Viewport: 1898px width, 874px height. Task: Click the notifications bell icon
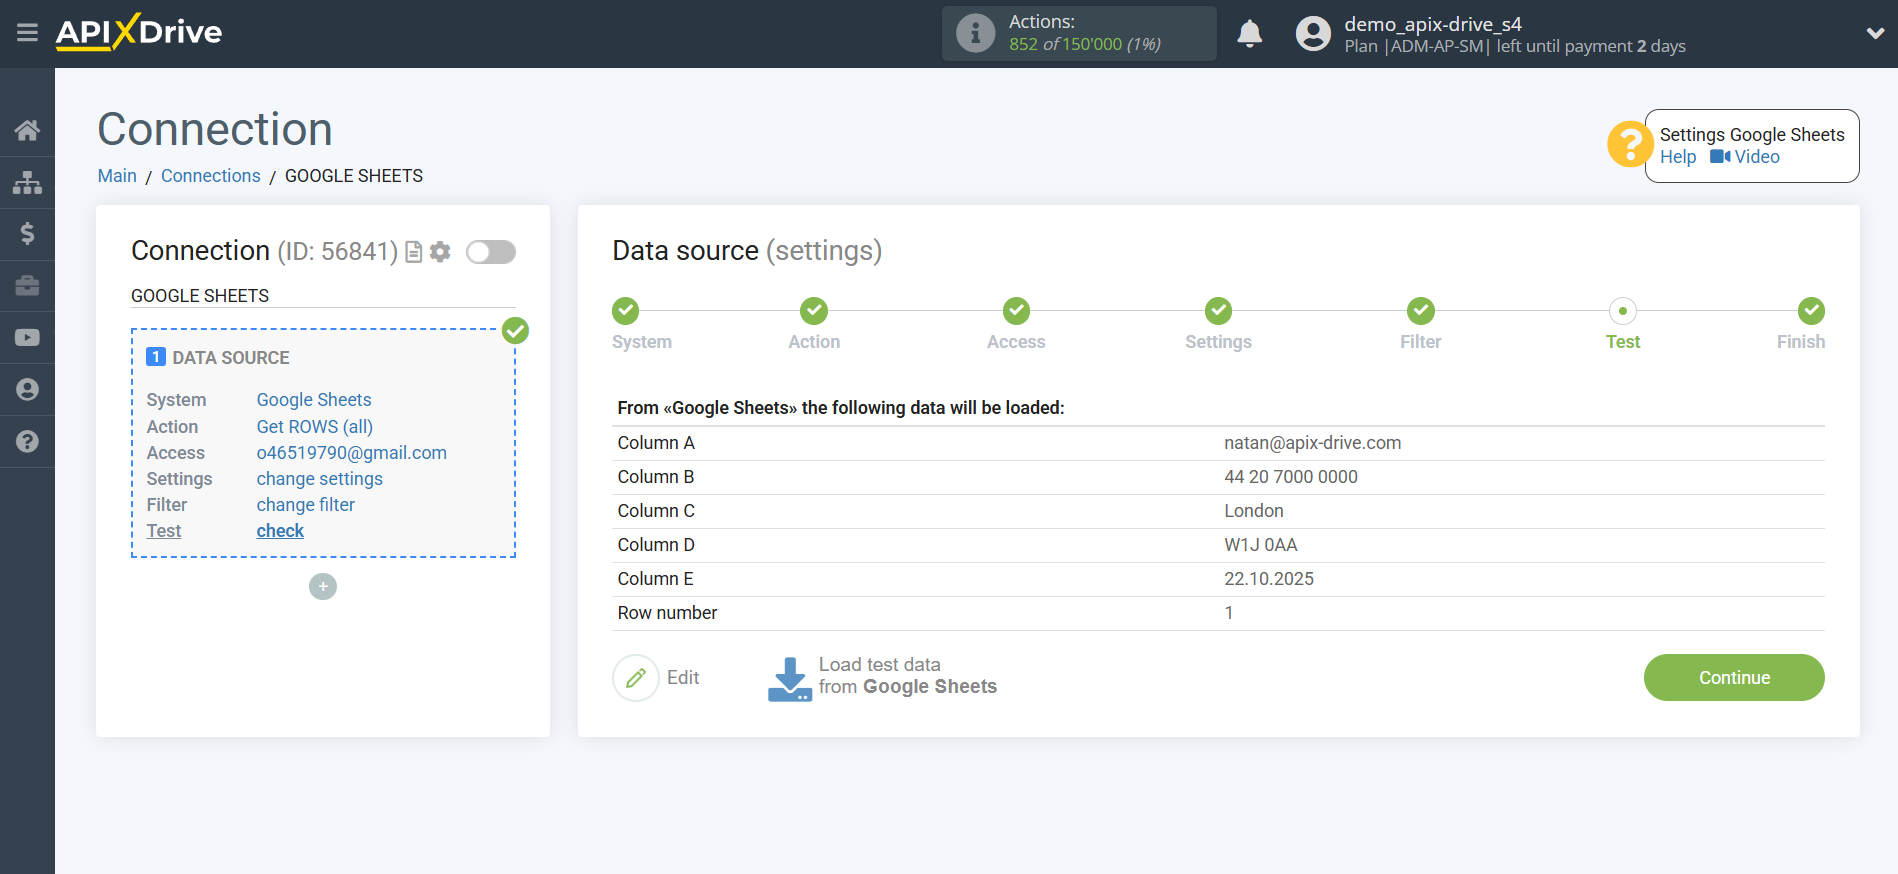tap(1249, 34)
